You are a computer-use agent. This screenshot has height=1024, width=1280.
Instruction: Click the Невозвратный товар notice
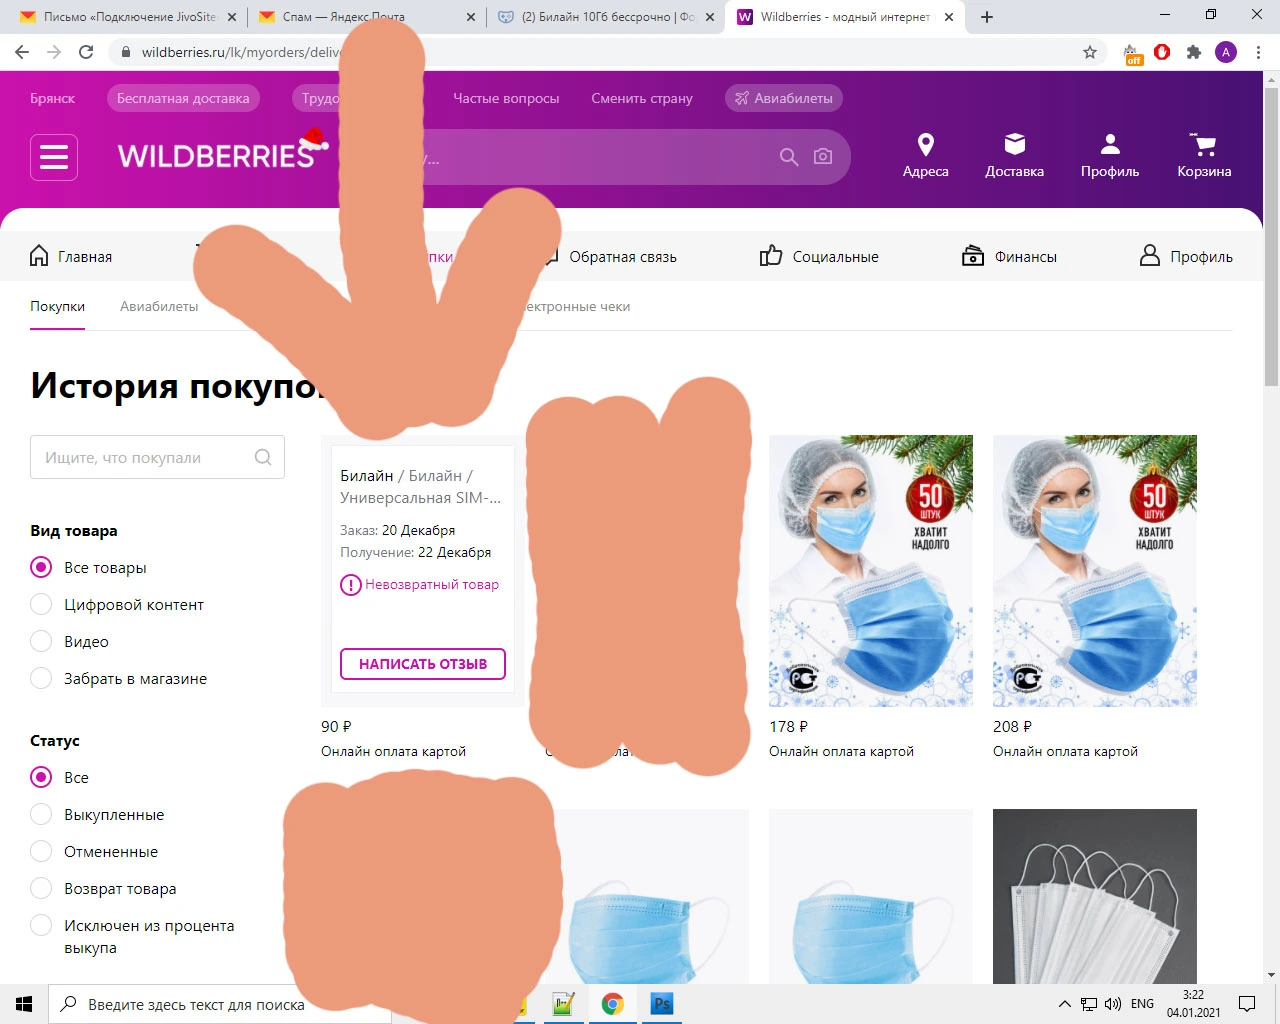pos(420,585)
